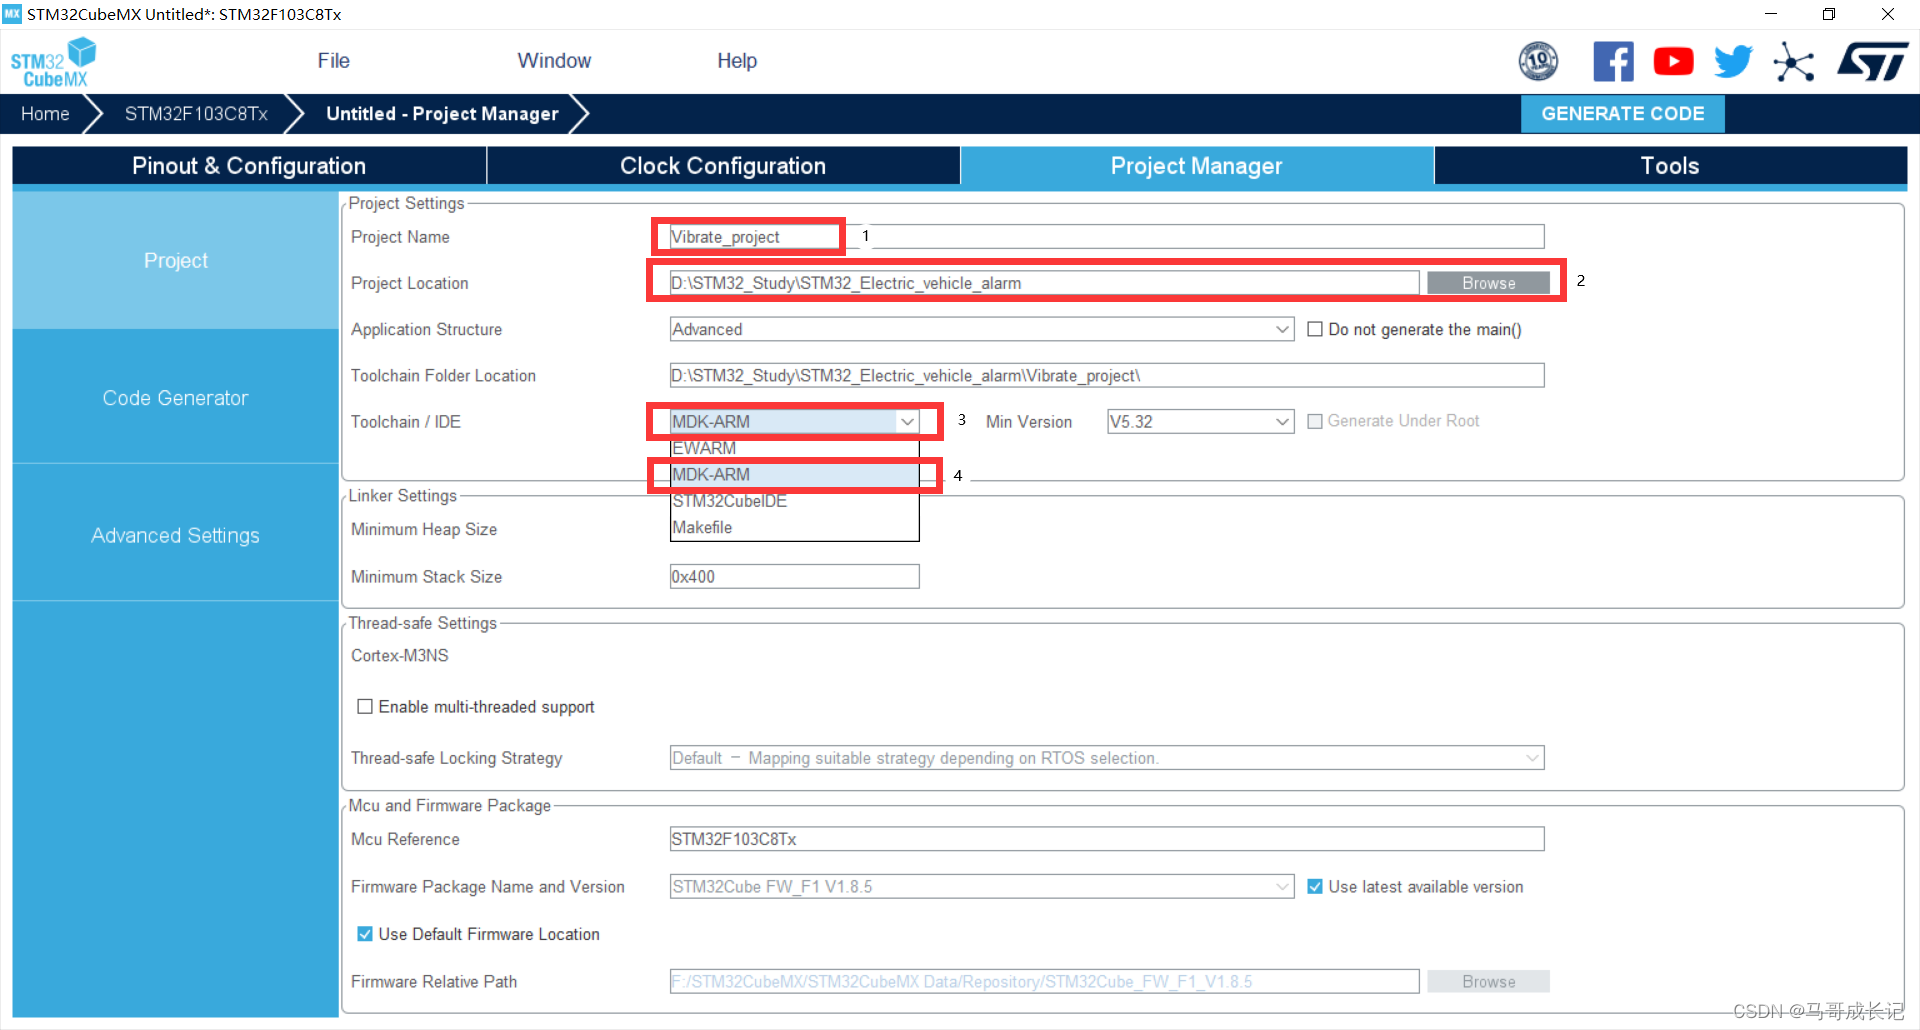The image size is (1920, 1030).
Task: Open the Project side section
Action: click(x=176, y=260)
